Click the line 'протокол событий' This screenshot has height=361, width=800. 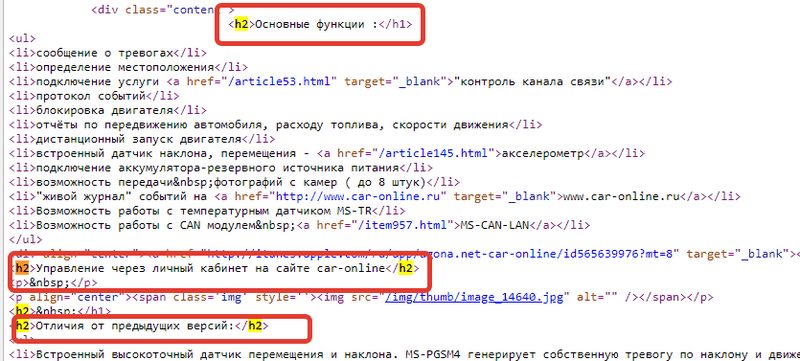point(94,96)
